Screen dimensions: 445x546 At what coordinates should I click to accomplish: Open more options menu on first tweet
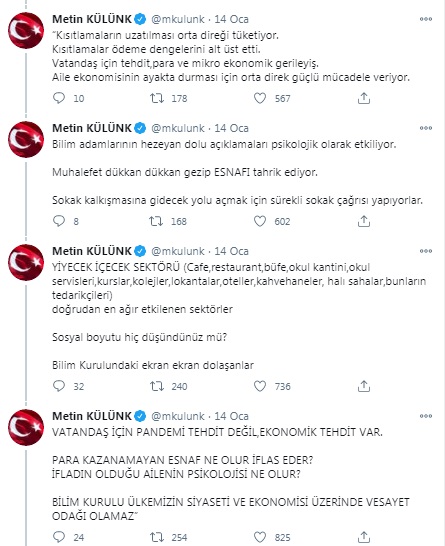(426, 19)
